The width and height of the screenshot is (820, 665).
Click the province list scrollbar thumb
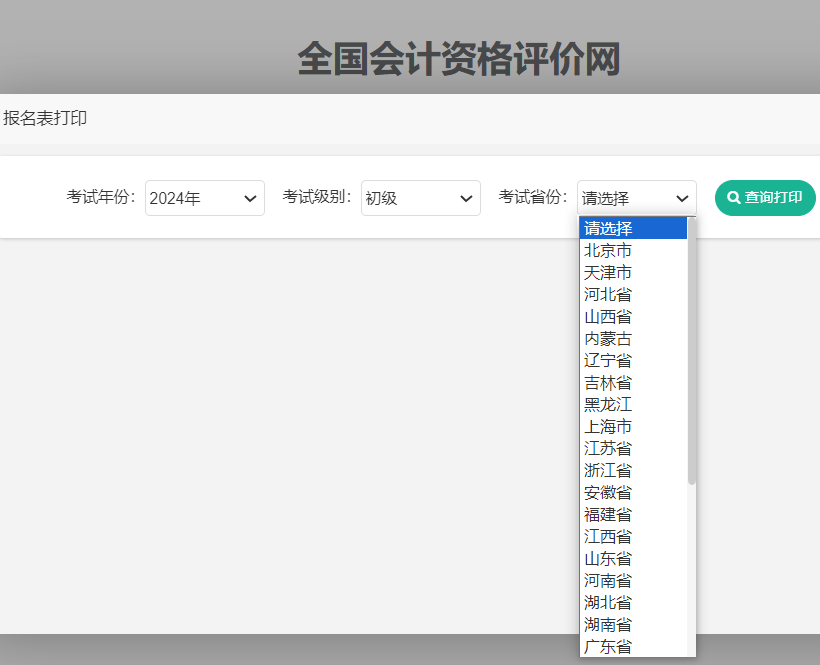(x=691, y=351)
